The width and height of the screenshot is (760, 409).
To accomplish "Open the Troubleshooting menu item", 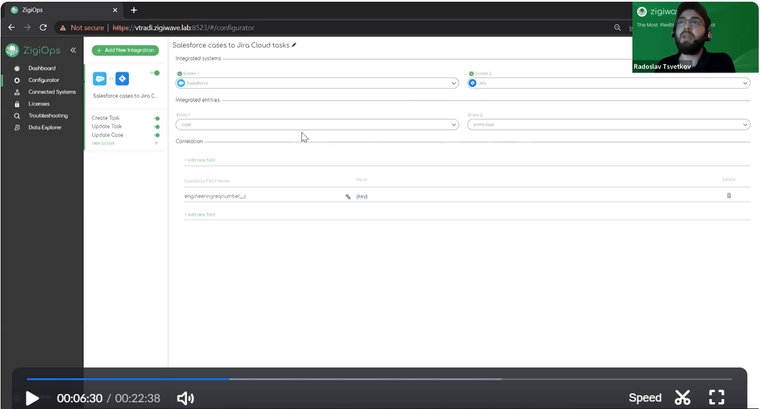I will click(48, 116).
